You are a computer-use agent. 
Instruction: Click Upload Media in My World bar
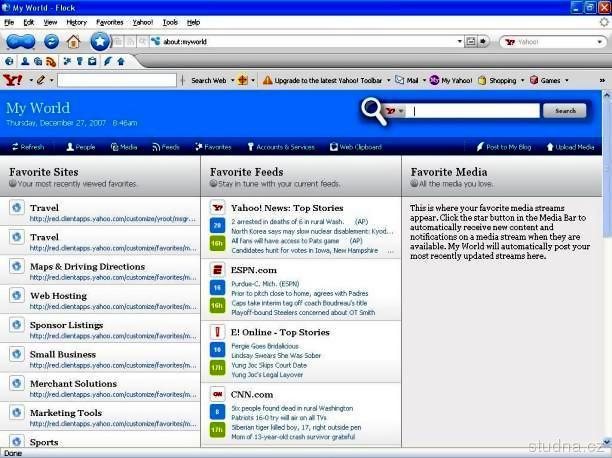point(570,147)
